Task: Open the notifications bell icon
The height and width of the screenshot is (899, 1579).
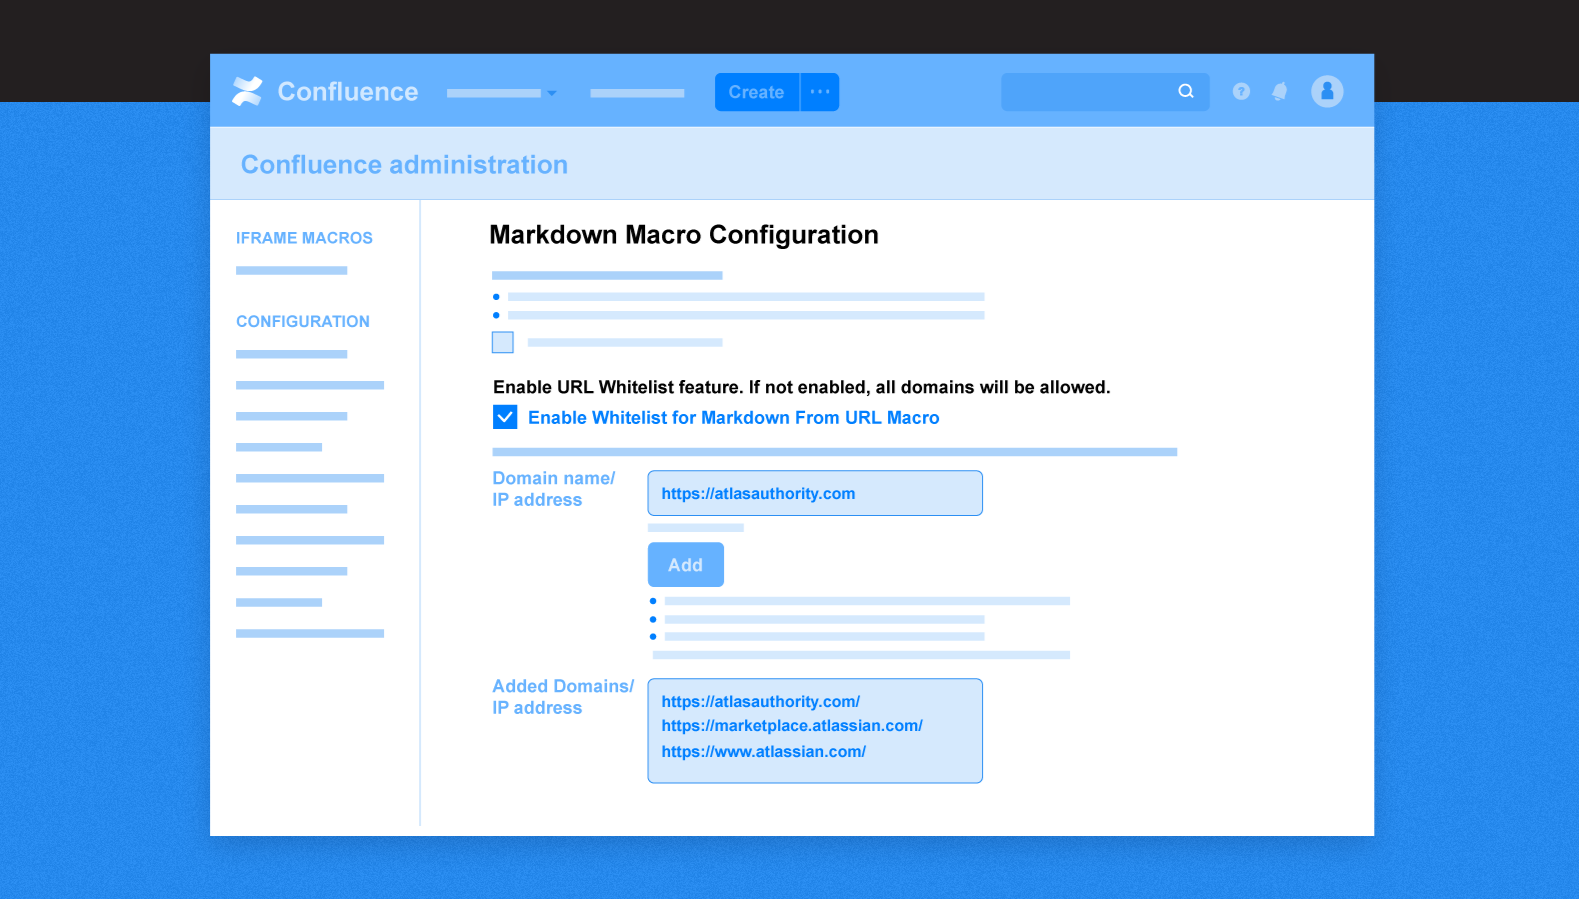Action: point(1280,91)
